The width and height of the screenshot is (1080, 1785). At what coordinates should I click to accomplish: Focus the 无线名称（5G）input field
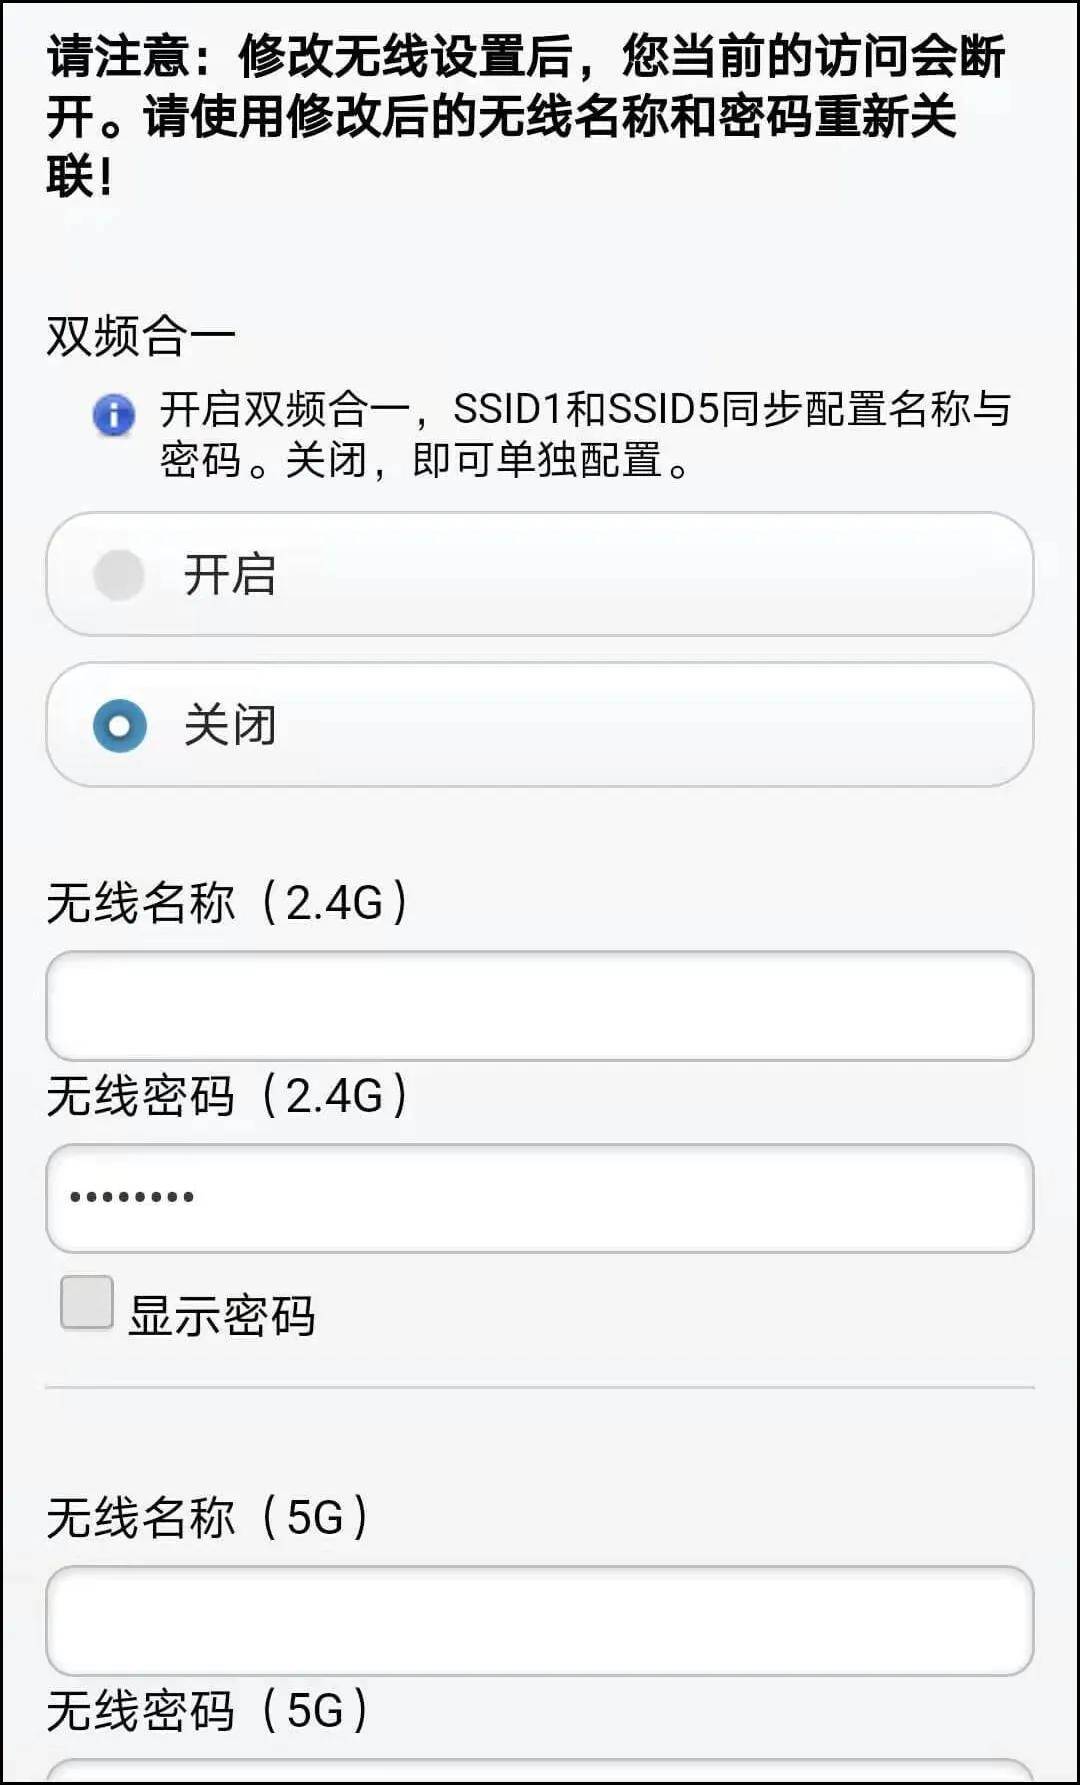click(x=540, y=1621)
